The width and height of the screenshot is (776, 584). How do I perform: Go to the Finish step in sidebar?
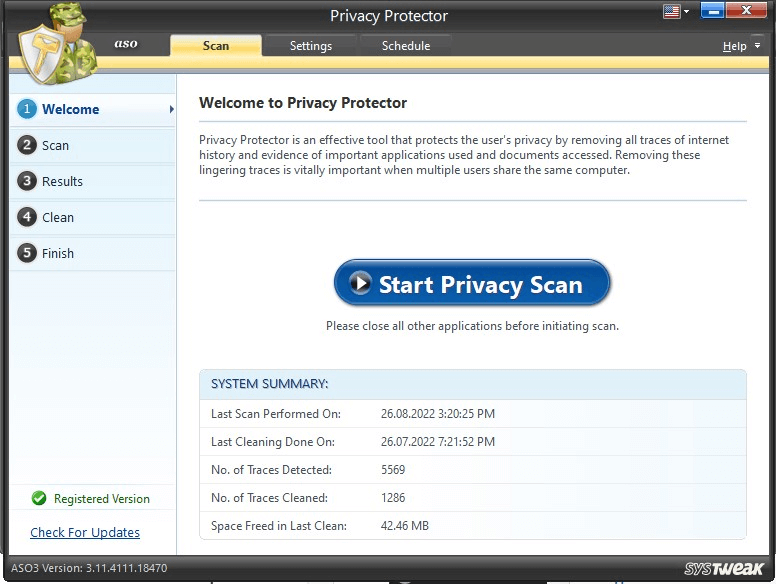coord(58,253)
